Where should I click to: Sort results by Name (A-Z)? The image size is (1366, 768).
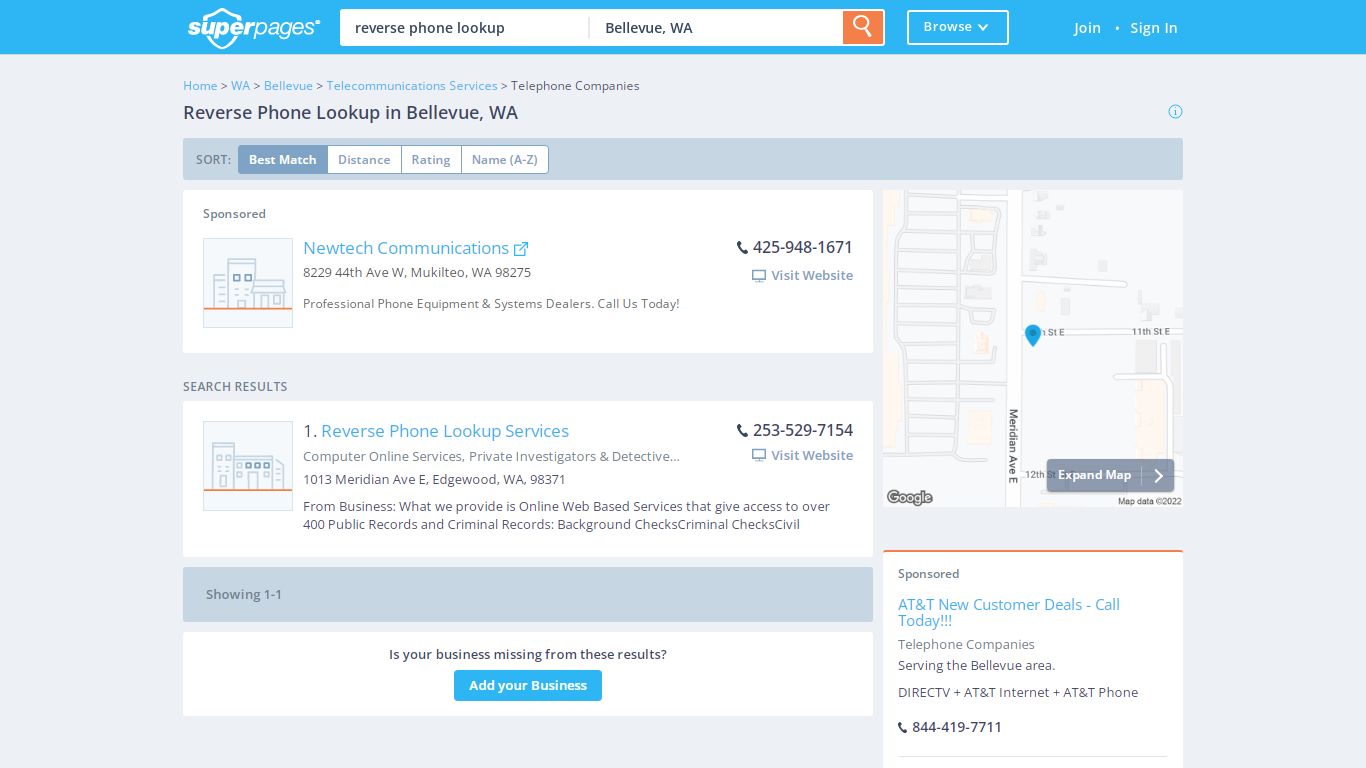pyautogui.click(x=505, y=160)
